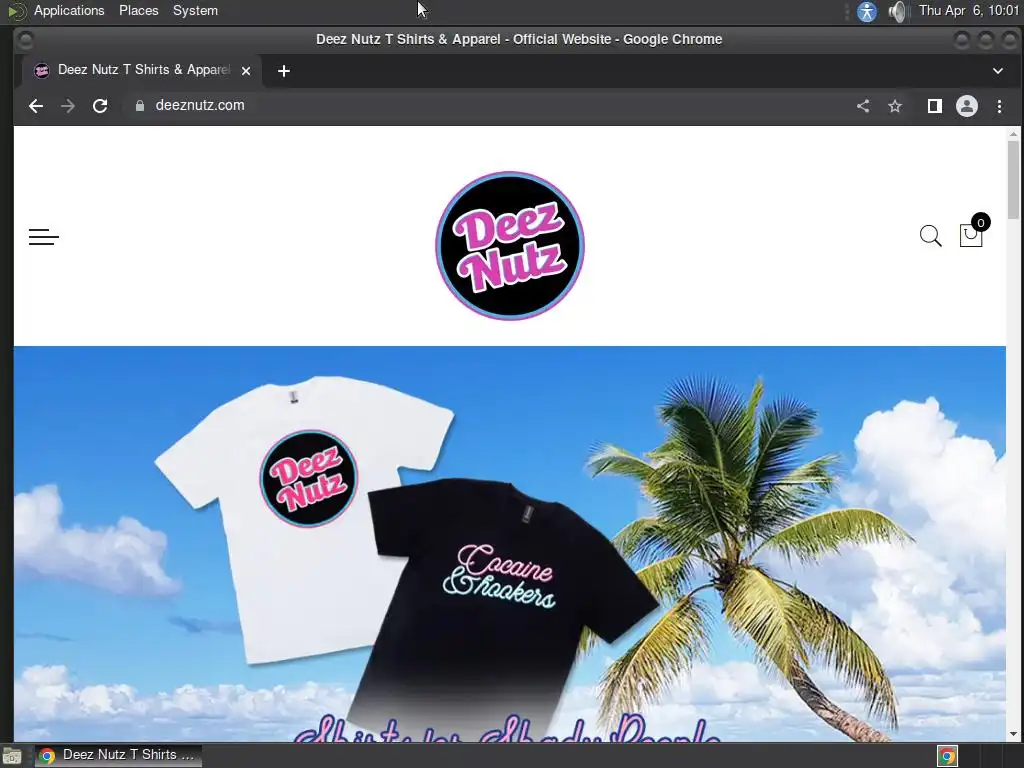The image size is (1024, 768).
Task: Click the address bar URL deeznutz.com
Action: (200, 105)
